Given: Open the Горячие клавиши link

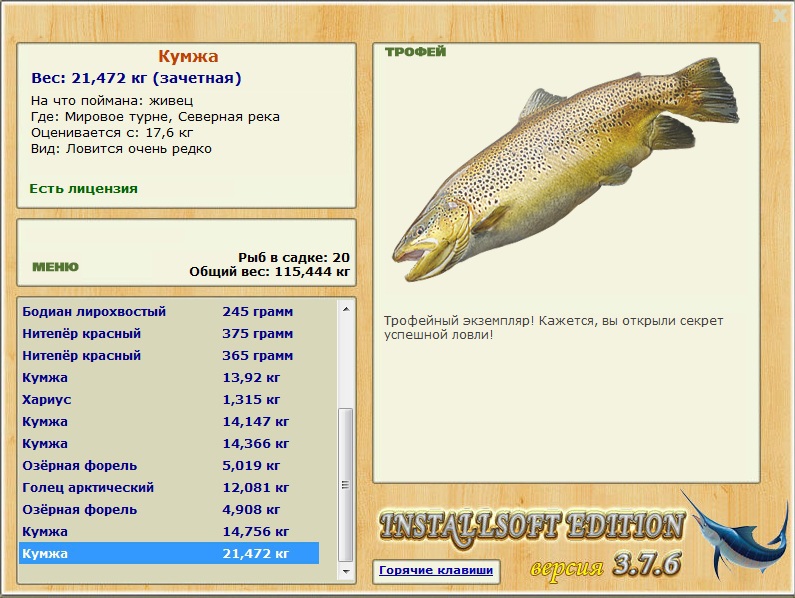Looking at the screenshot, I should pos(436,570).
